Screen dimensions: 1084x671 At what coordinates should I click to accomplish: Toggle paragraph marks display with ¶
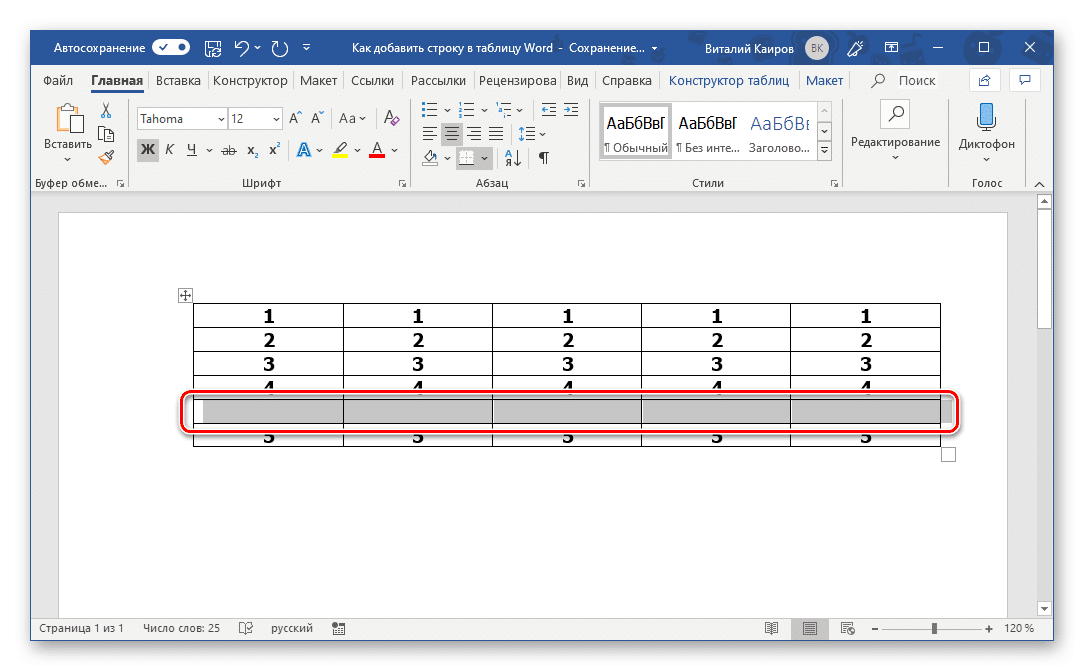(543, 157)
